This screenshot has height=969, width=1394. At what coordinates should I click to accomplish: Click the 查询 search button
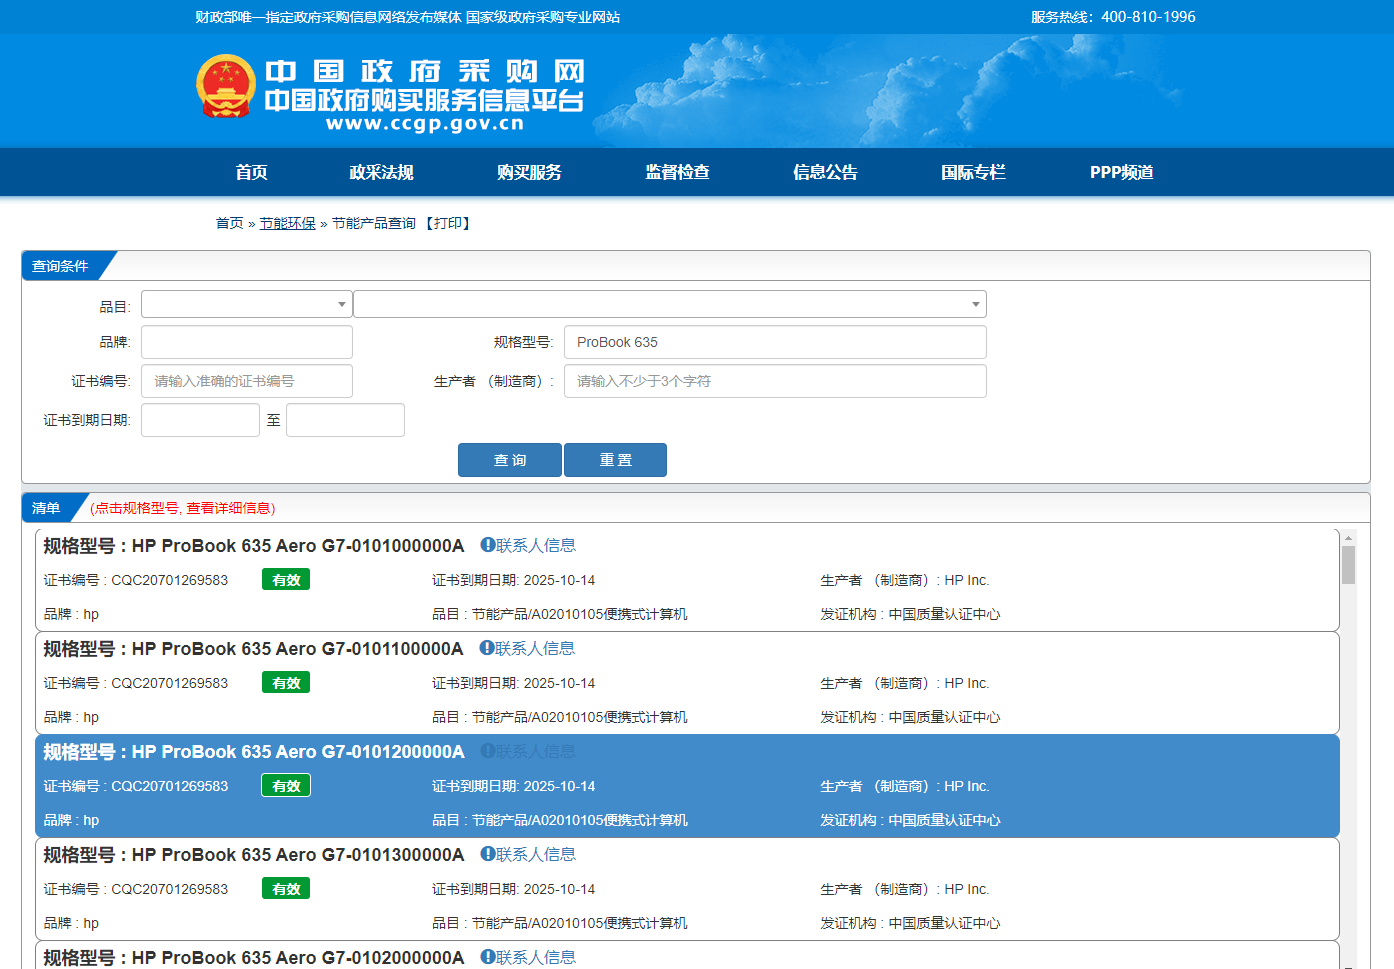coord(510,460)
